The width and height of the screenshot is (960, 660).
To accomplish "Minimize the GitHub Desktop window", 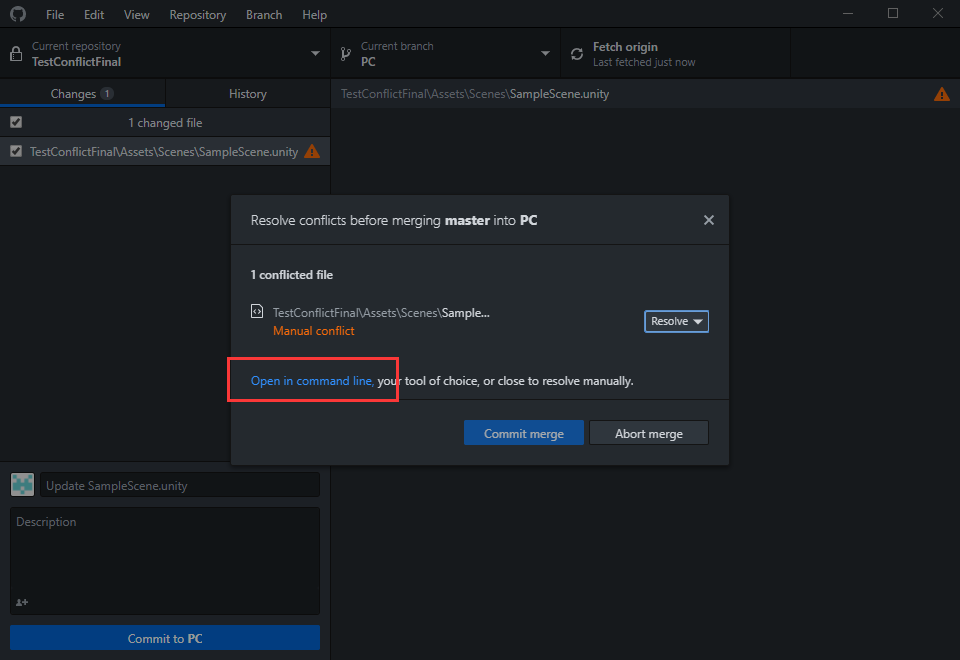I will [848, 13].
